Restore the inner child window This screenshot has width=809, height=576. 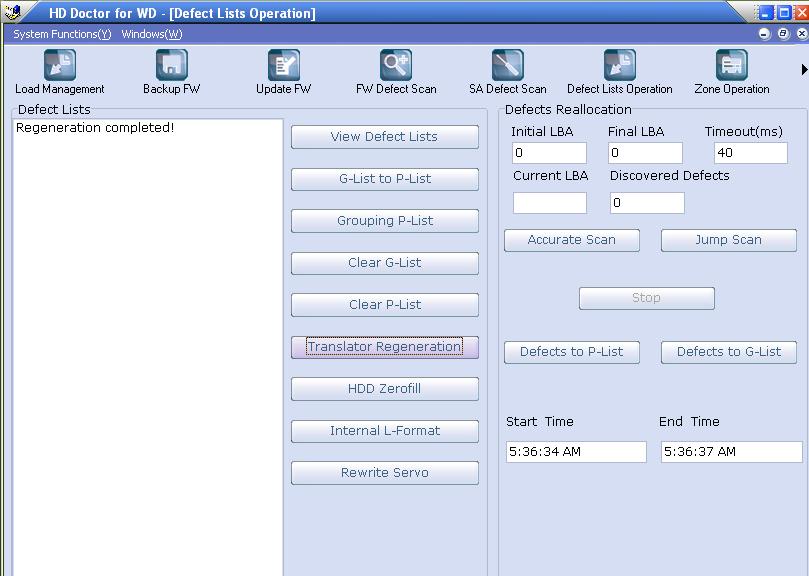point(783,34)
